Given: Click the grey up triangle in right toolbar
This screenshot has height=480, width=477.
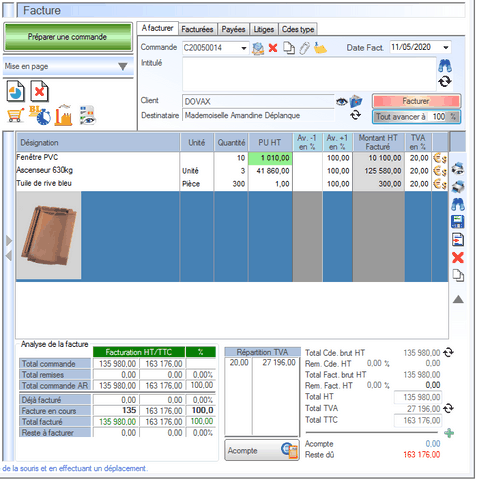Looking at the screenshot, I should [458, 299].
